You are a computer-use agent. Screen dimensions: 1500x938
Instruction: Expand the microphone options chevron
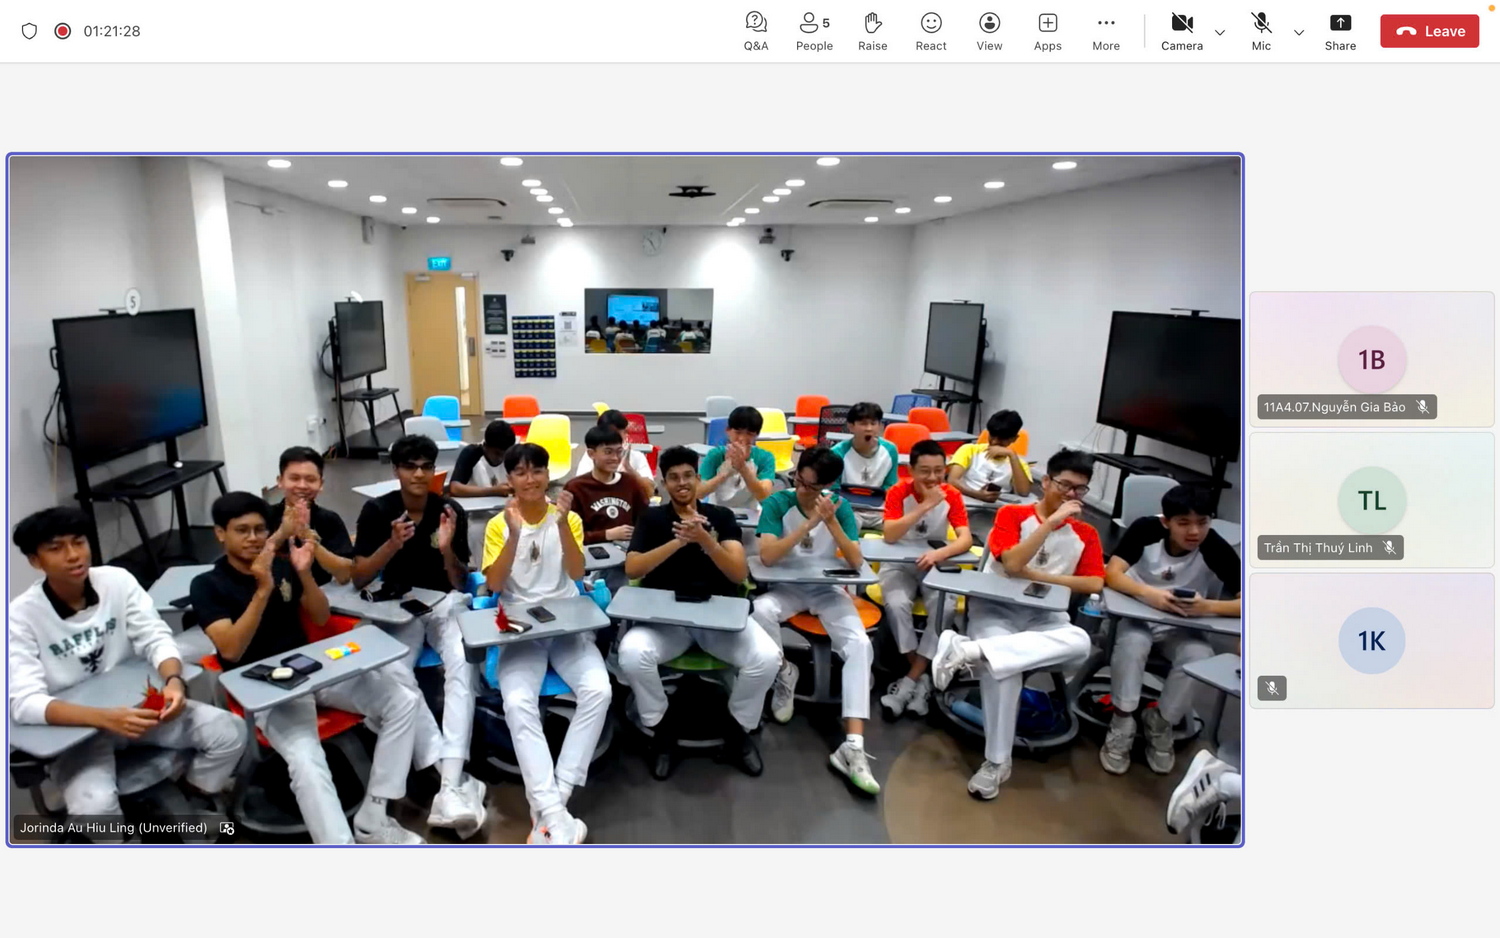point(1299,32)
